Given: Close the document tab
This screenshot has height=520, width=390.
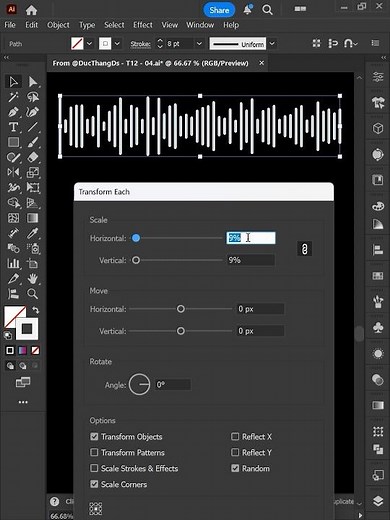Looking at the screenshot, I should point(262,63).
